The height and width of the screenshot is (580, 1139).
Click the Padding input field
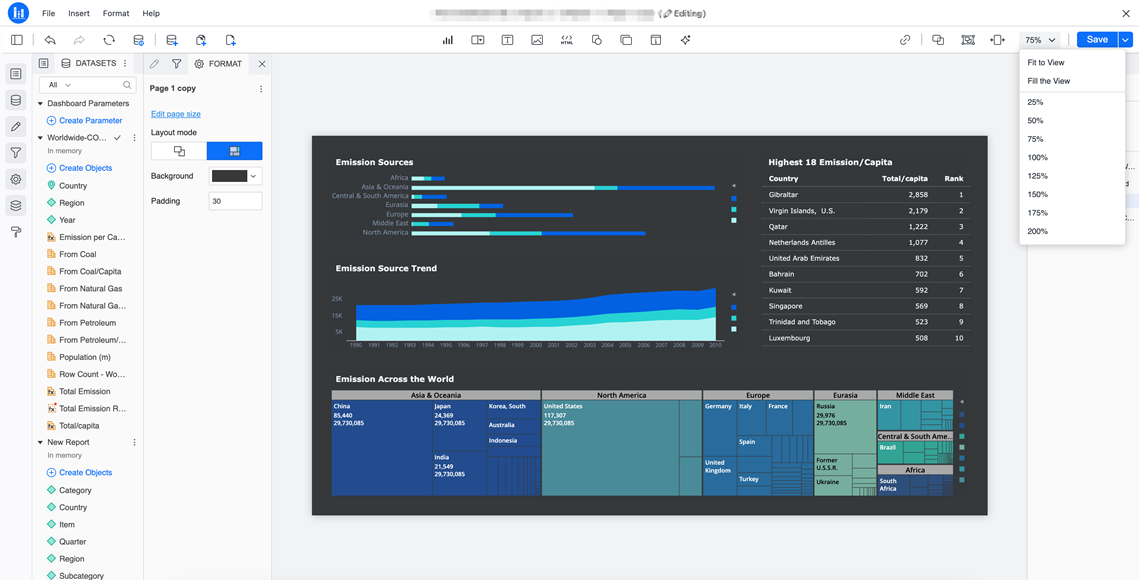235,201
